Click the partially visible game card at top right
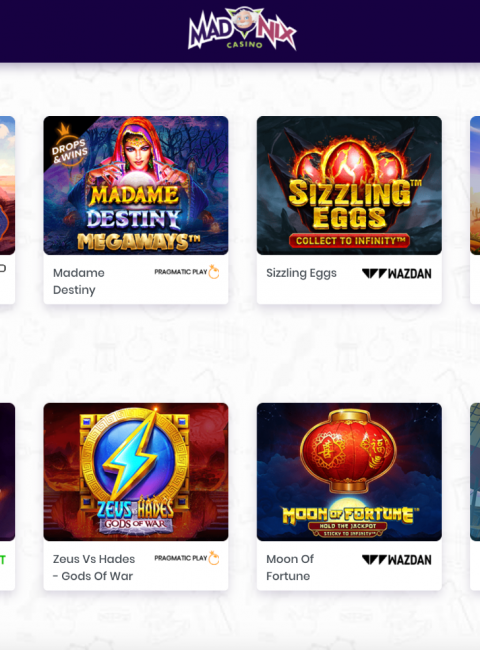Image resolution: width=480 pixels, height=650 pixels. tap(475, 210)
